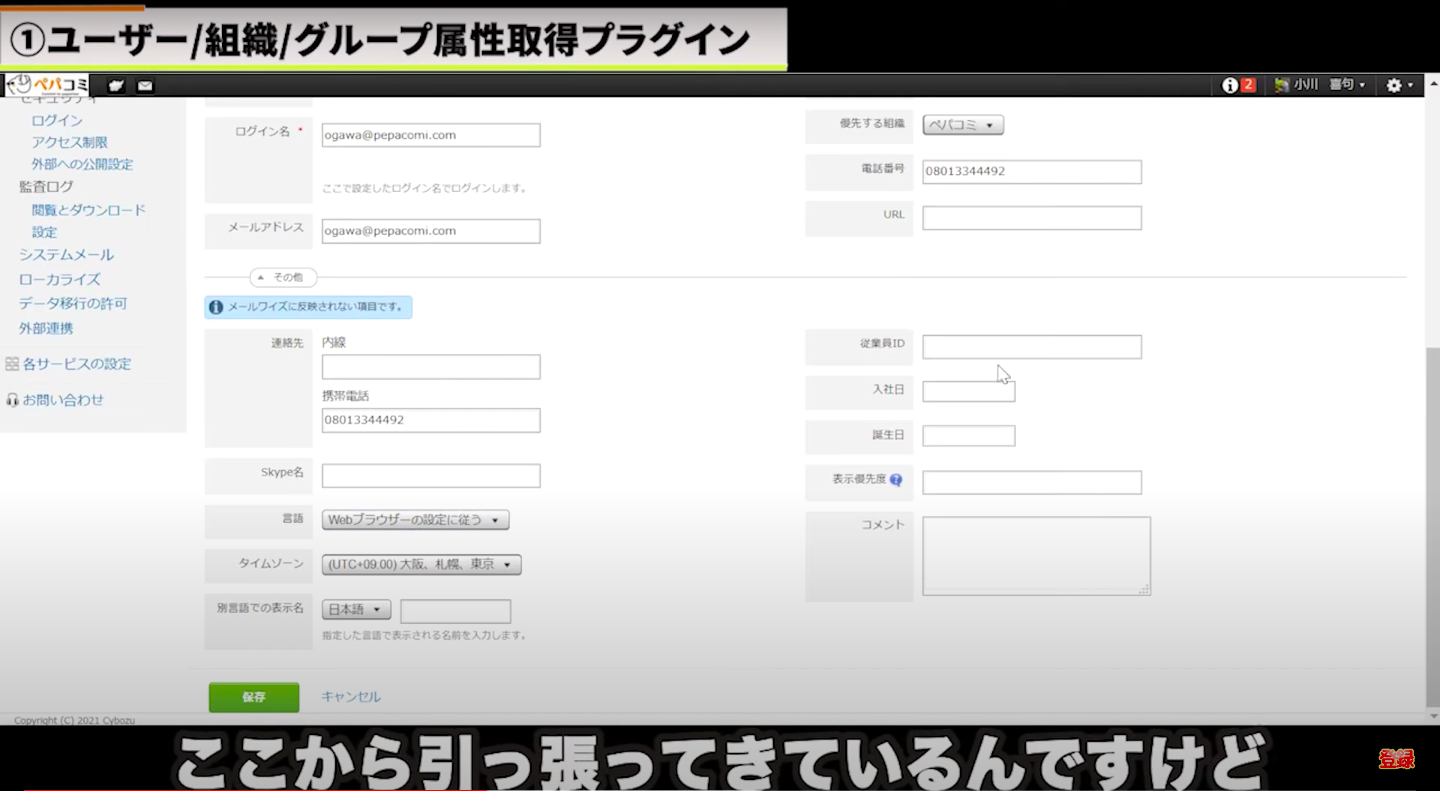Image resolution: width=1440 pixels, height=791 pixels.
Task: Collapse the その他 section
Action: (x=283, y=277)
